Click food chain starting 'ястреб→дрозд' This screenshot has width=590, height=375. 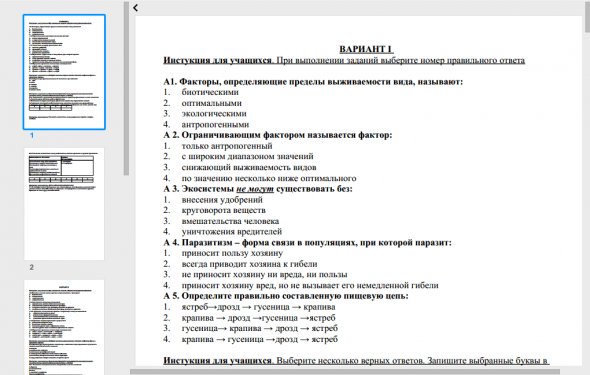(258, 307)
